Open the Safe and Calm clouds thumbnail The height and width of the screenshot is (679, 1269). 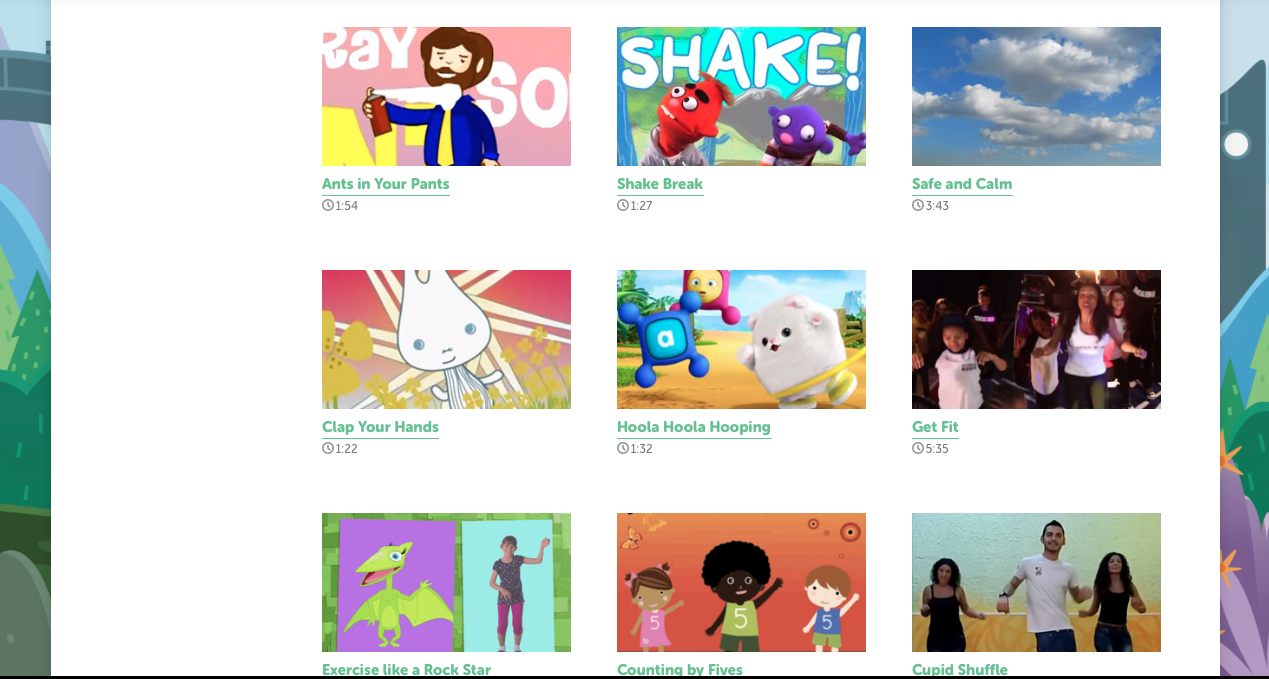tap(1036, 96)
